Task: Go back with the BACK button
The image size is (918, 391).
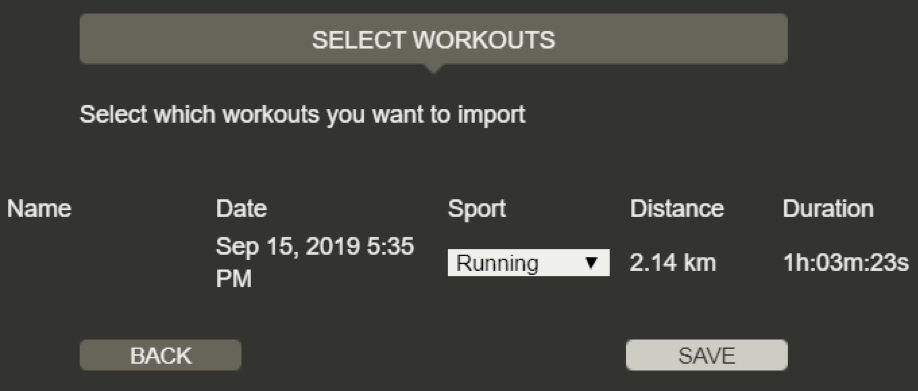Action: pos(160,355)
